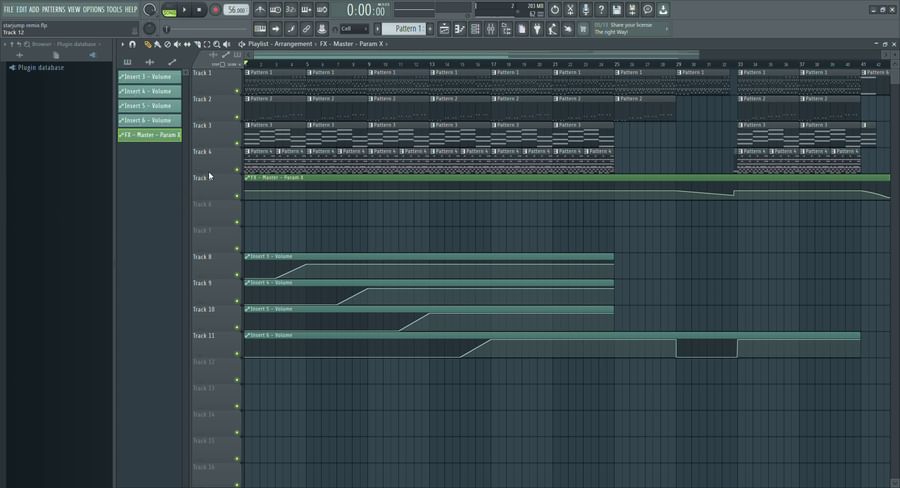Click the Stop button

click(199, 10)
